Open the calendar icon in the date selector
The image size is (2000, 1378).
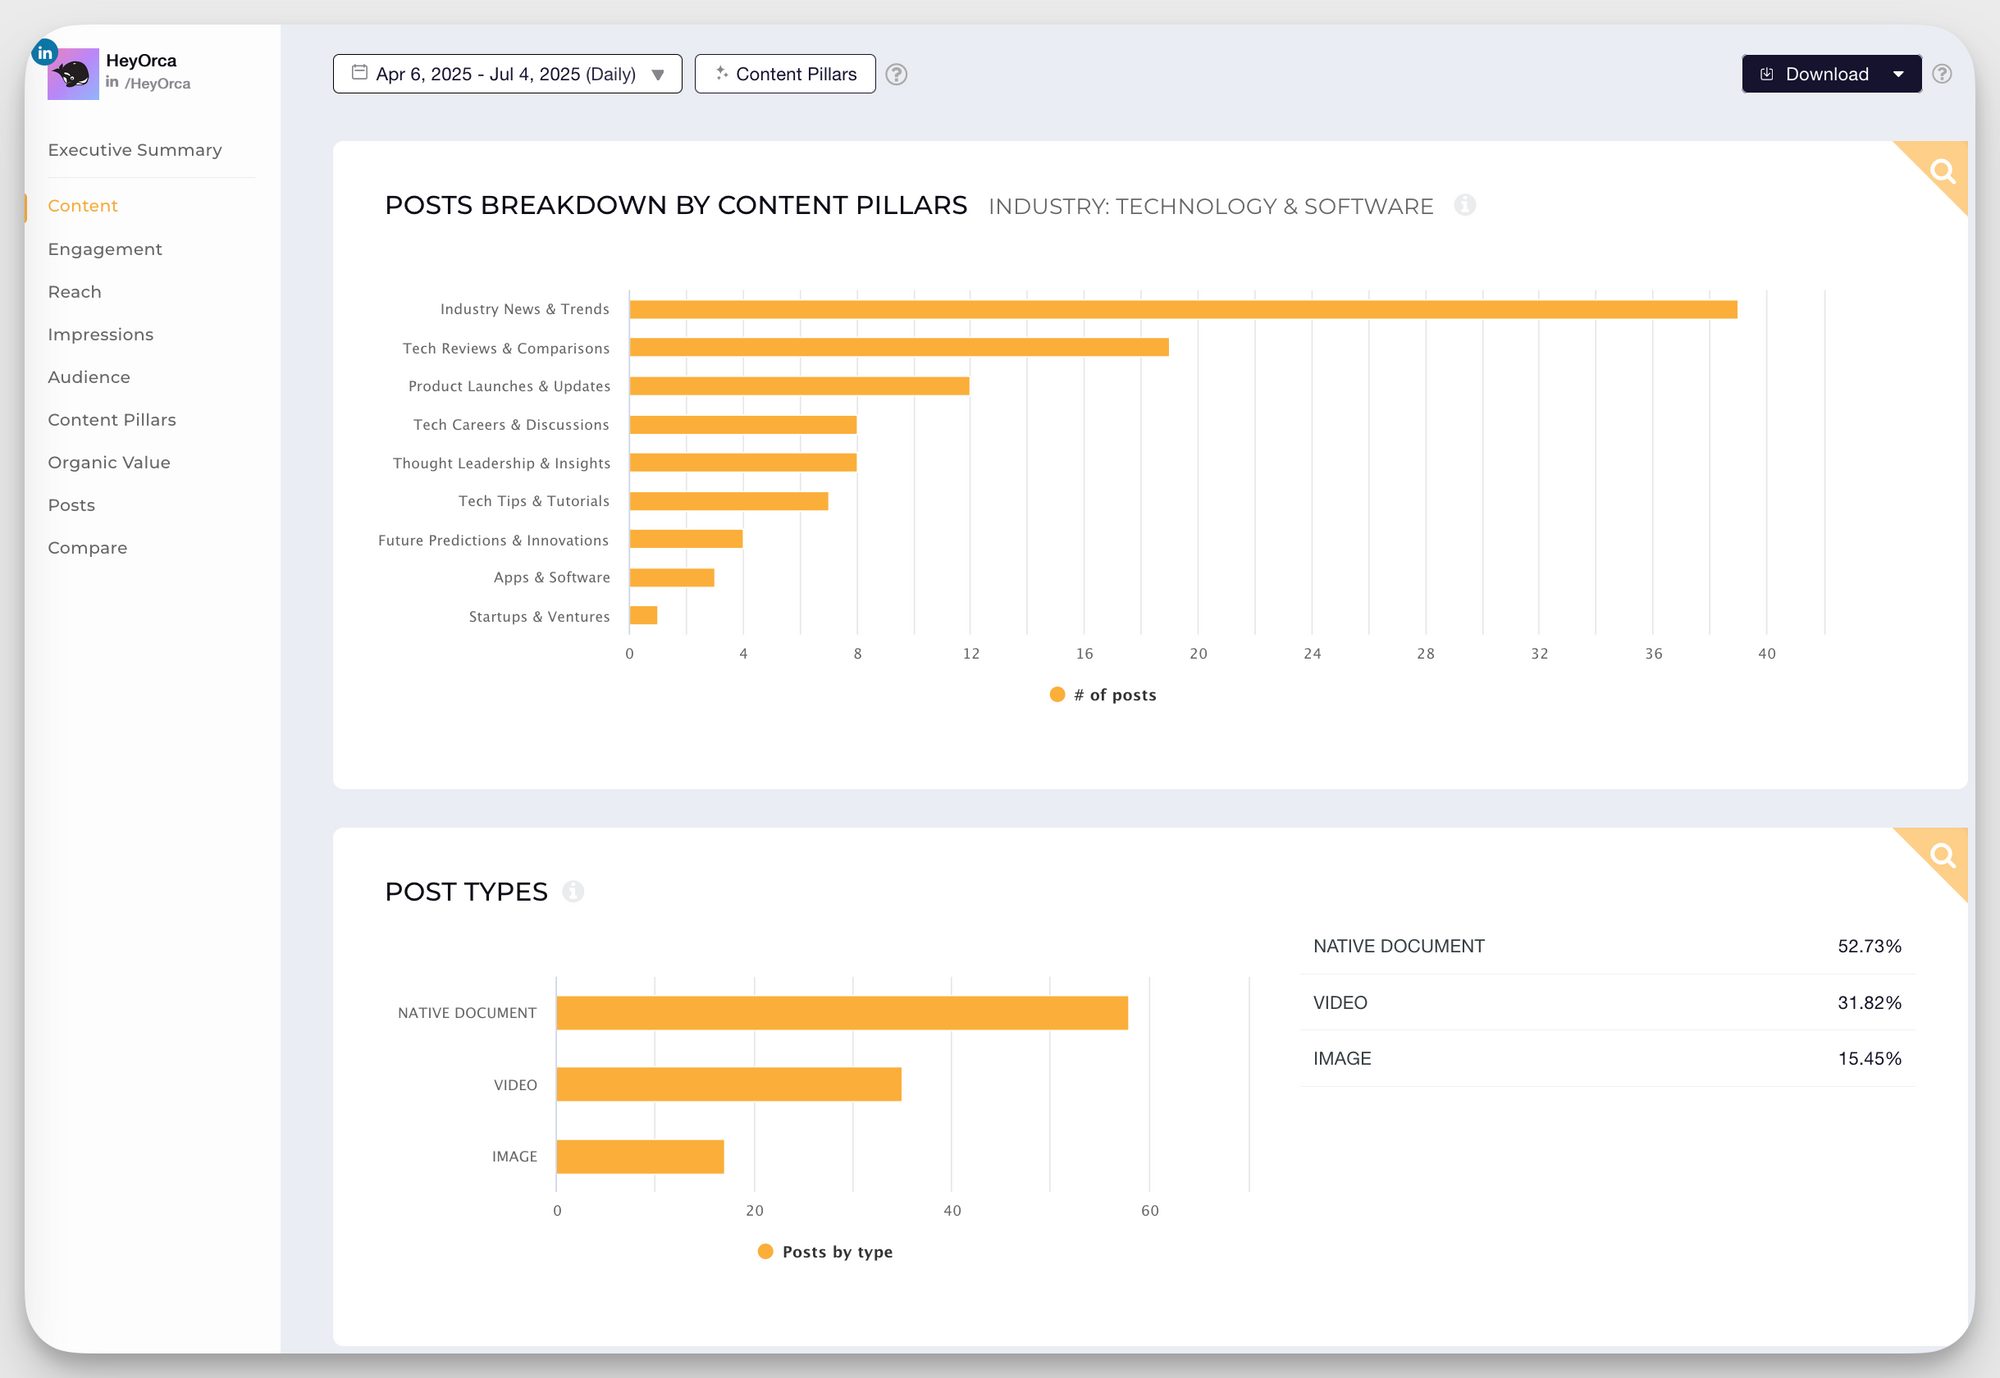click(x=360, y=73)
